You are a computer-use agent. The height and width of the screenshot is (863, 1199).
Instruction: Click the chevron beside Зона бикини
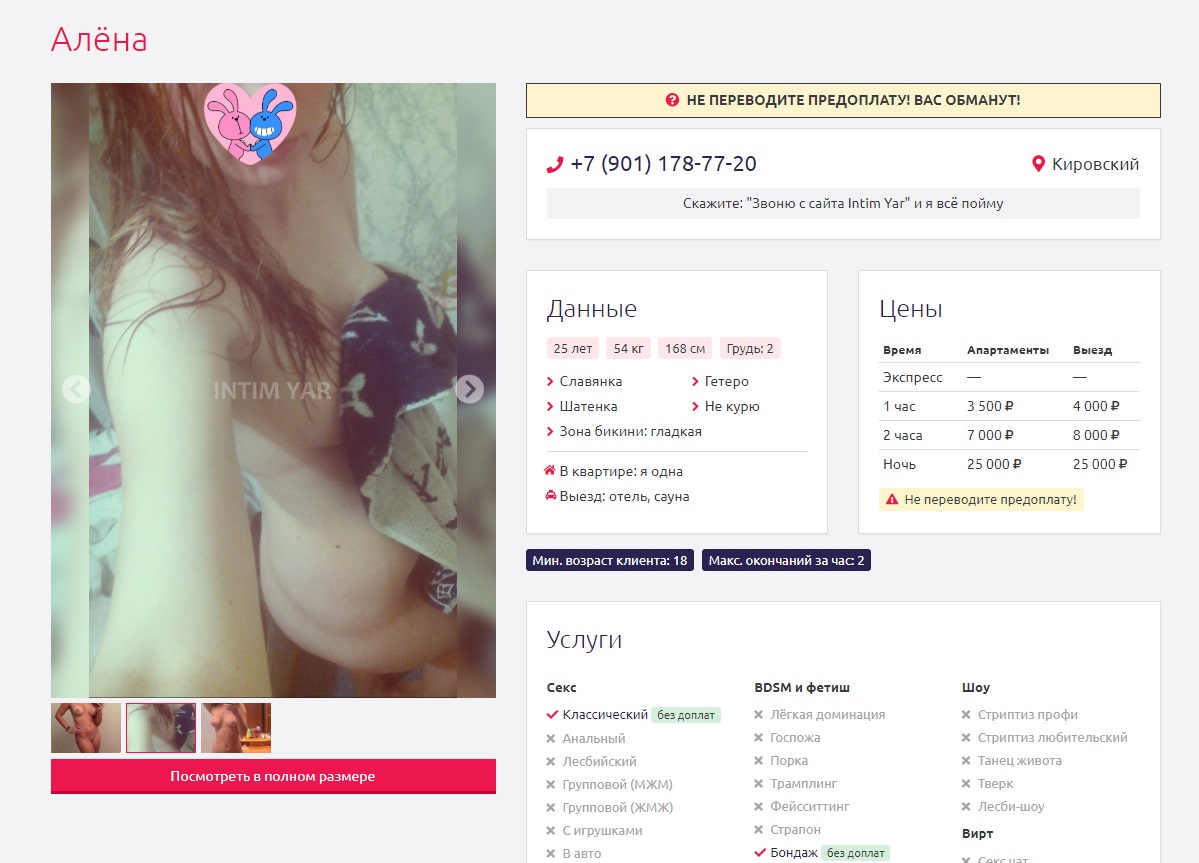click(x=550, y=432)
